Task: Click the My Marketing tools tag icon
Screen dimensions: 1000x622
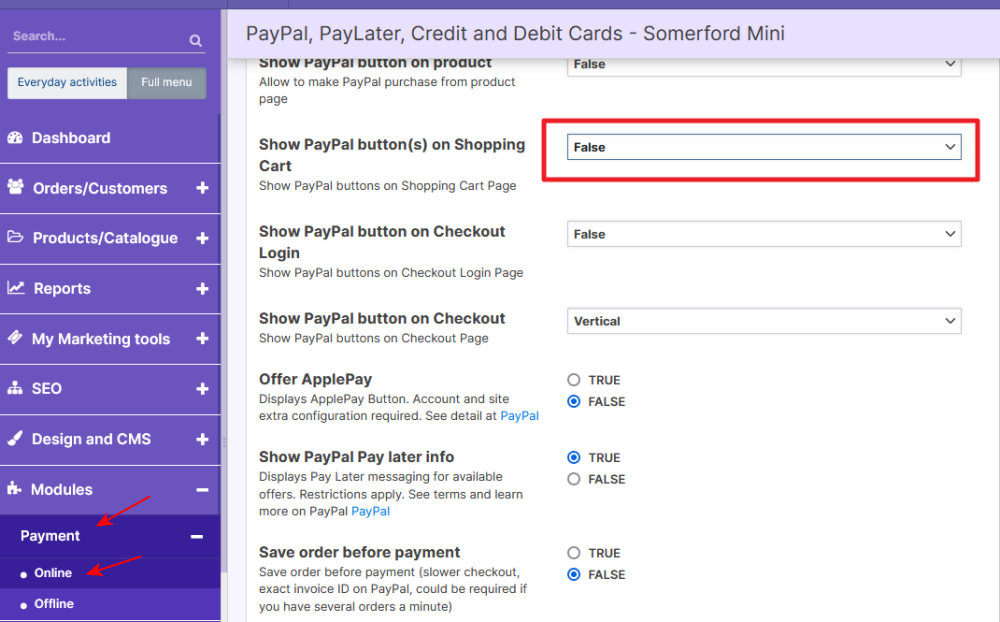Action: click(15, 338)
